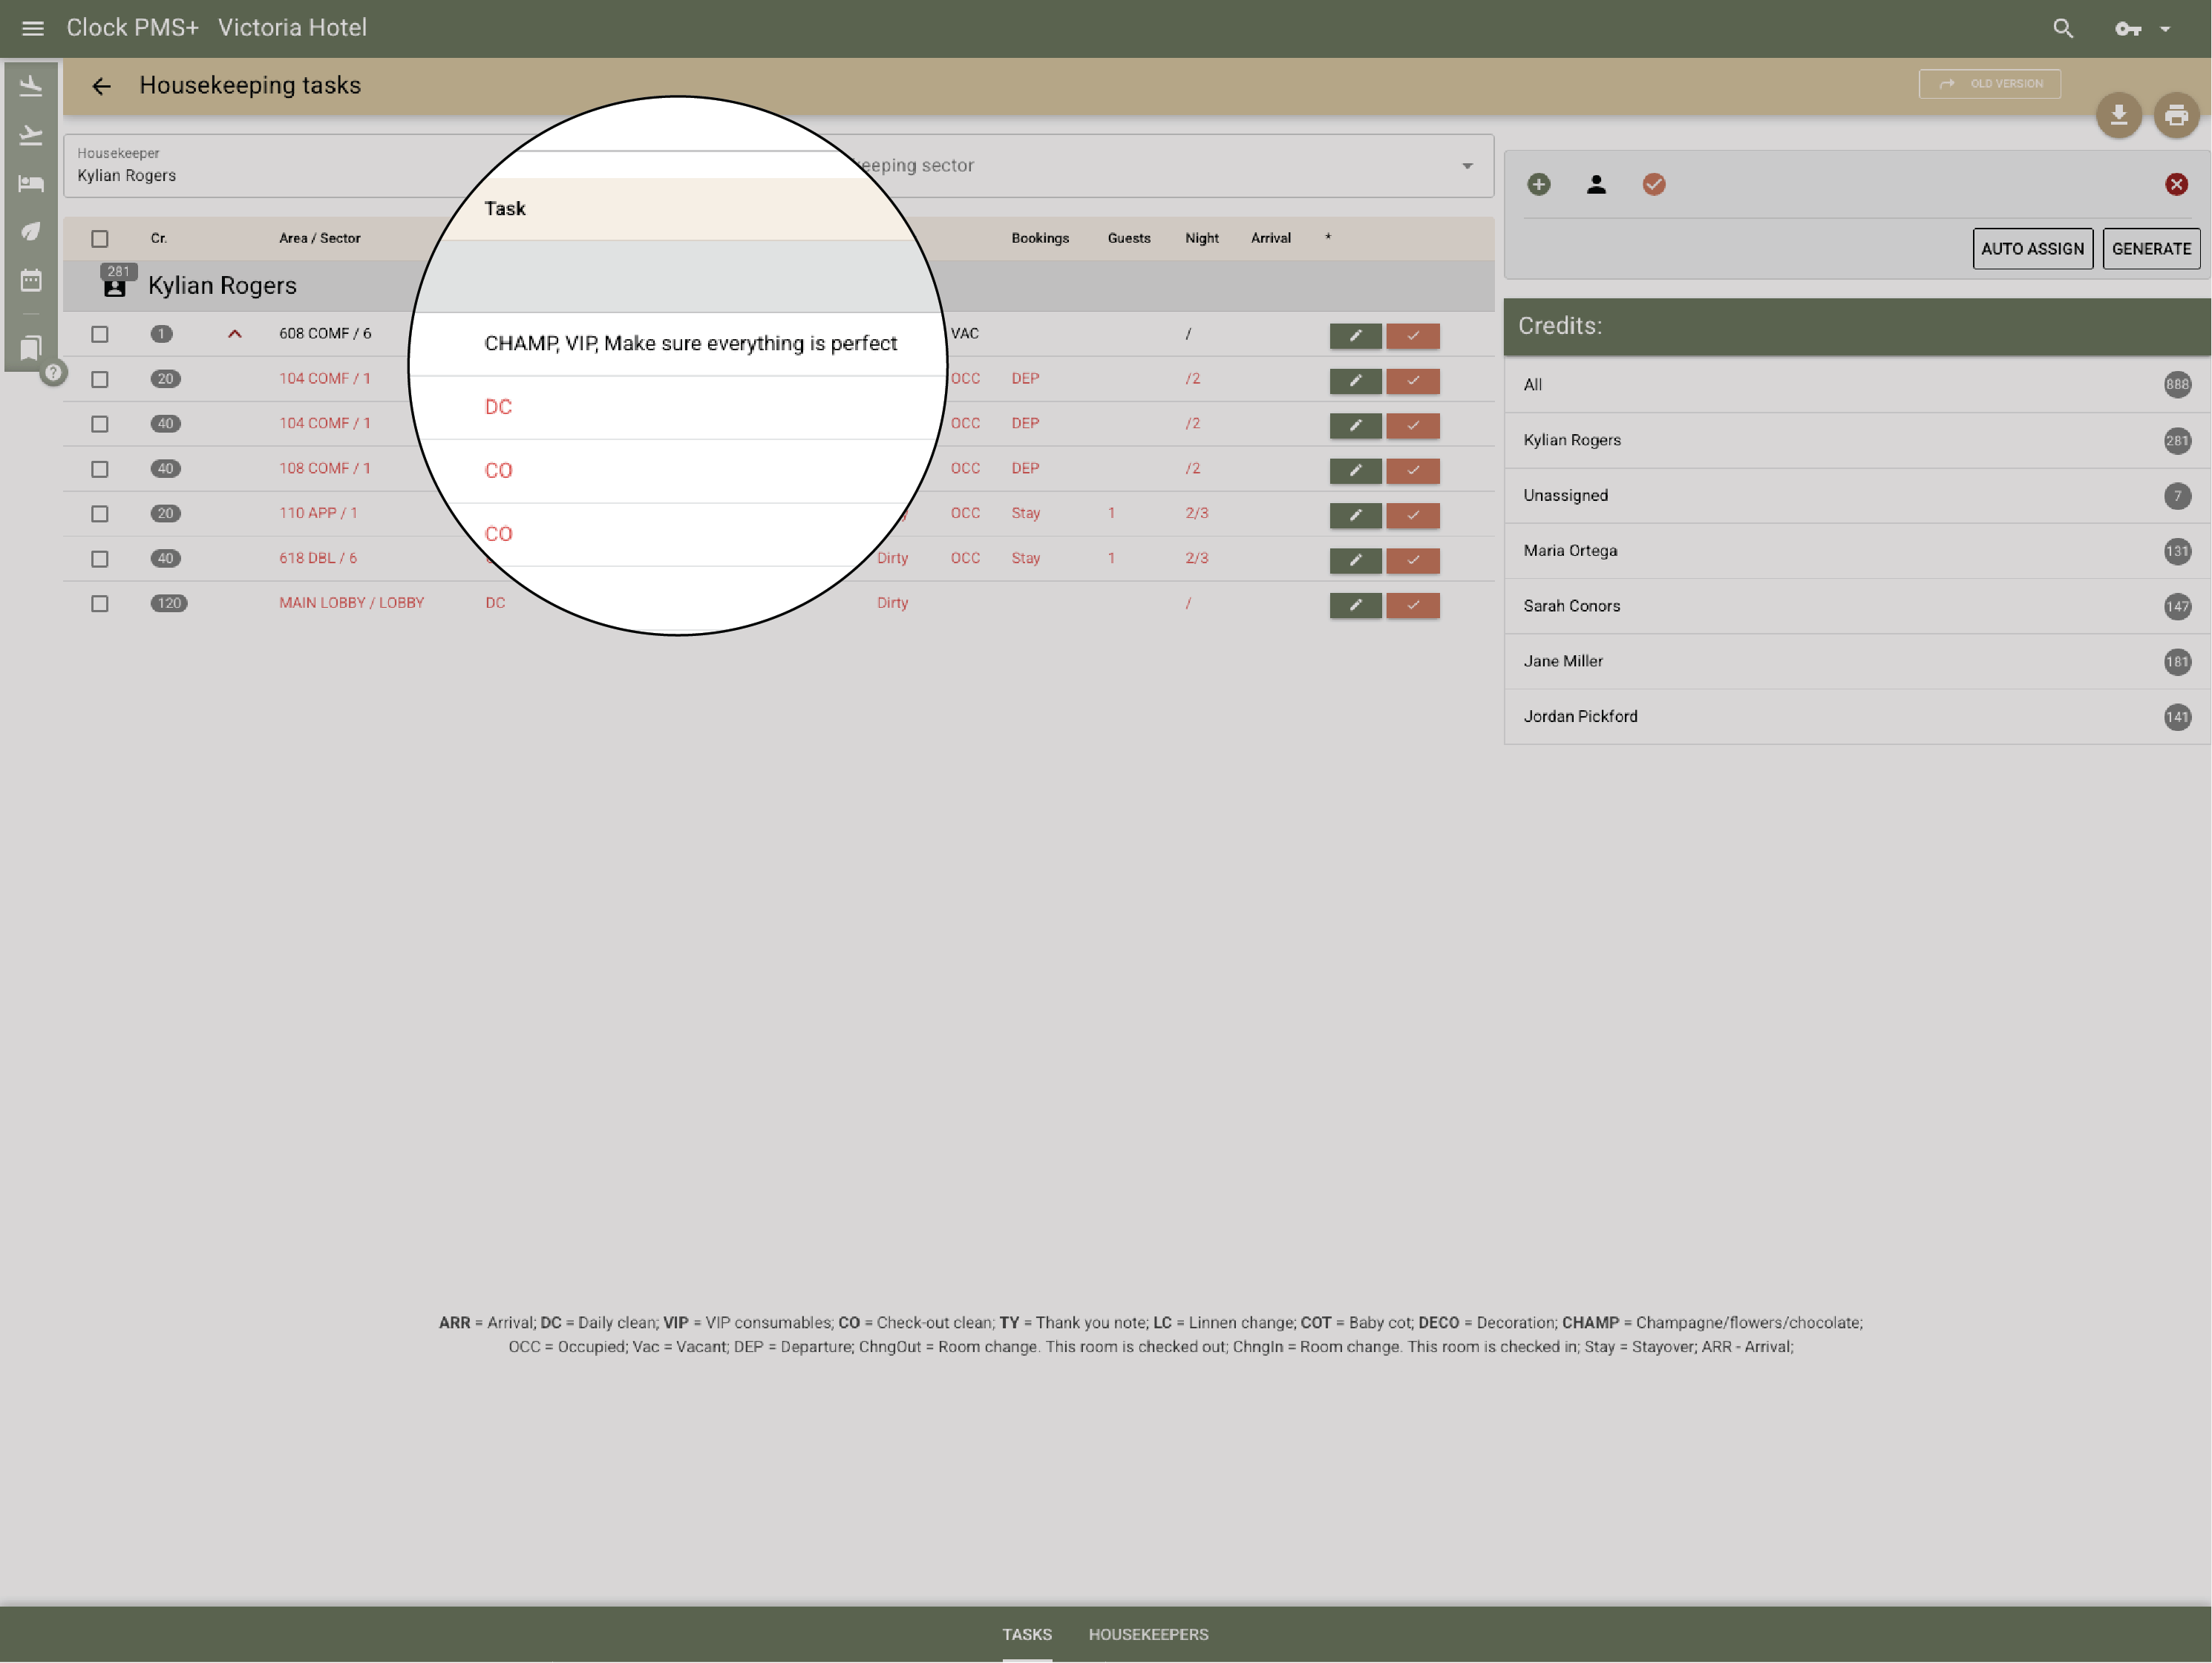Click the bookmark icon at the sidebar bottom
2212x1663 pixels.
(31, 347)
